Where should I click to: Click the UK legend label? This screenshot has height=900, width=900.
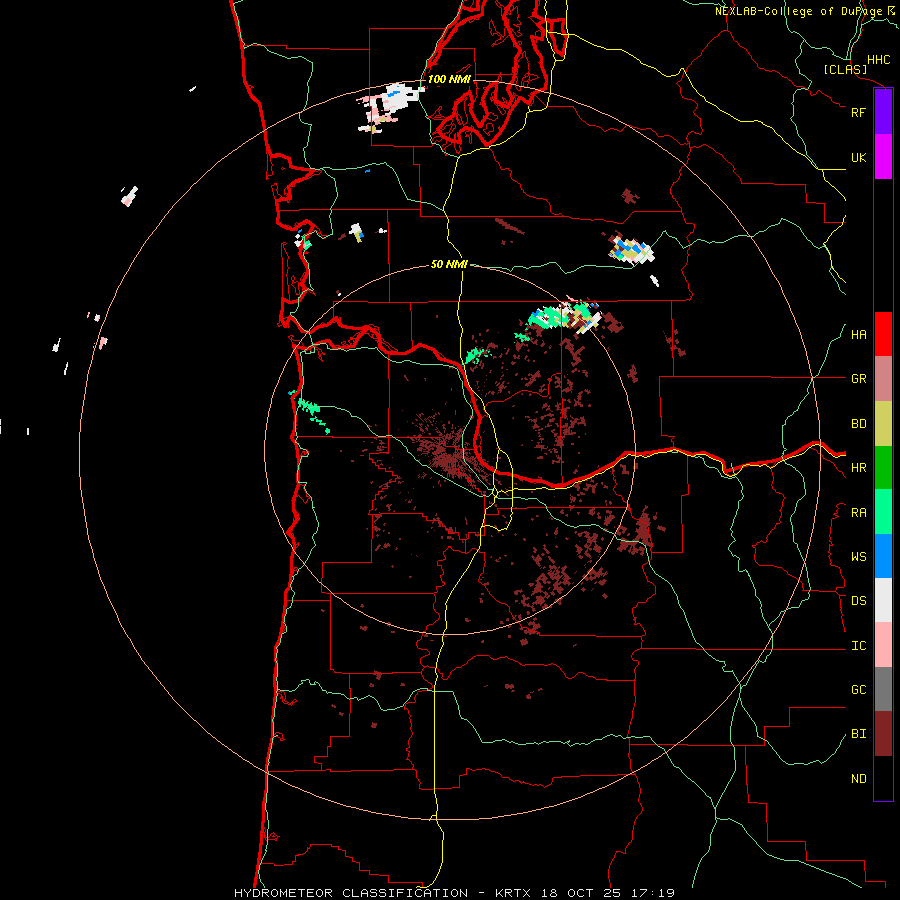point(858,157)
